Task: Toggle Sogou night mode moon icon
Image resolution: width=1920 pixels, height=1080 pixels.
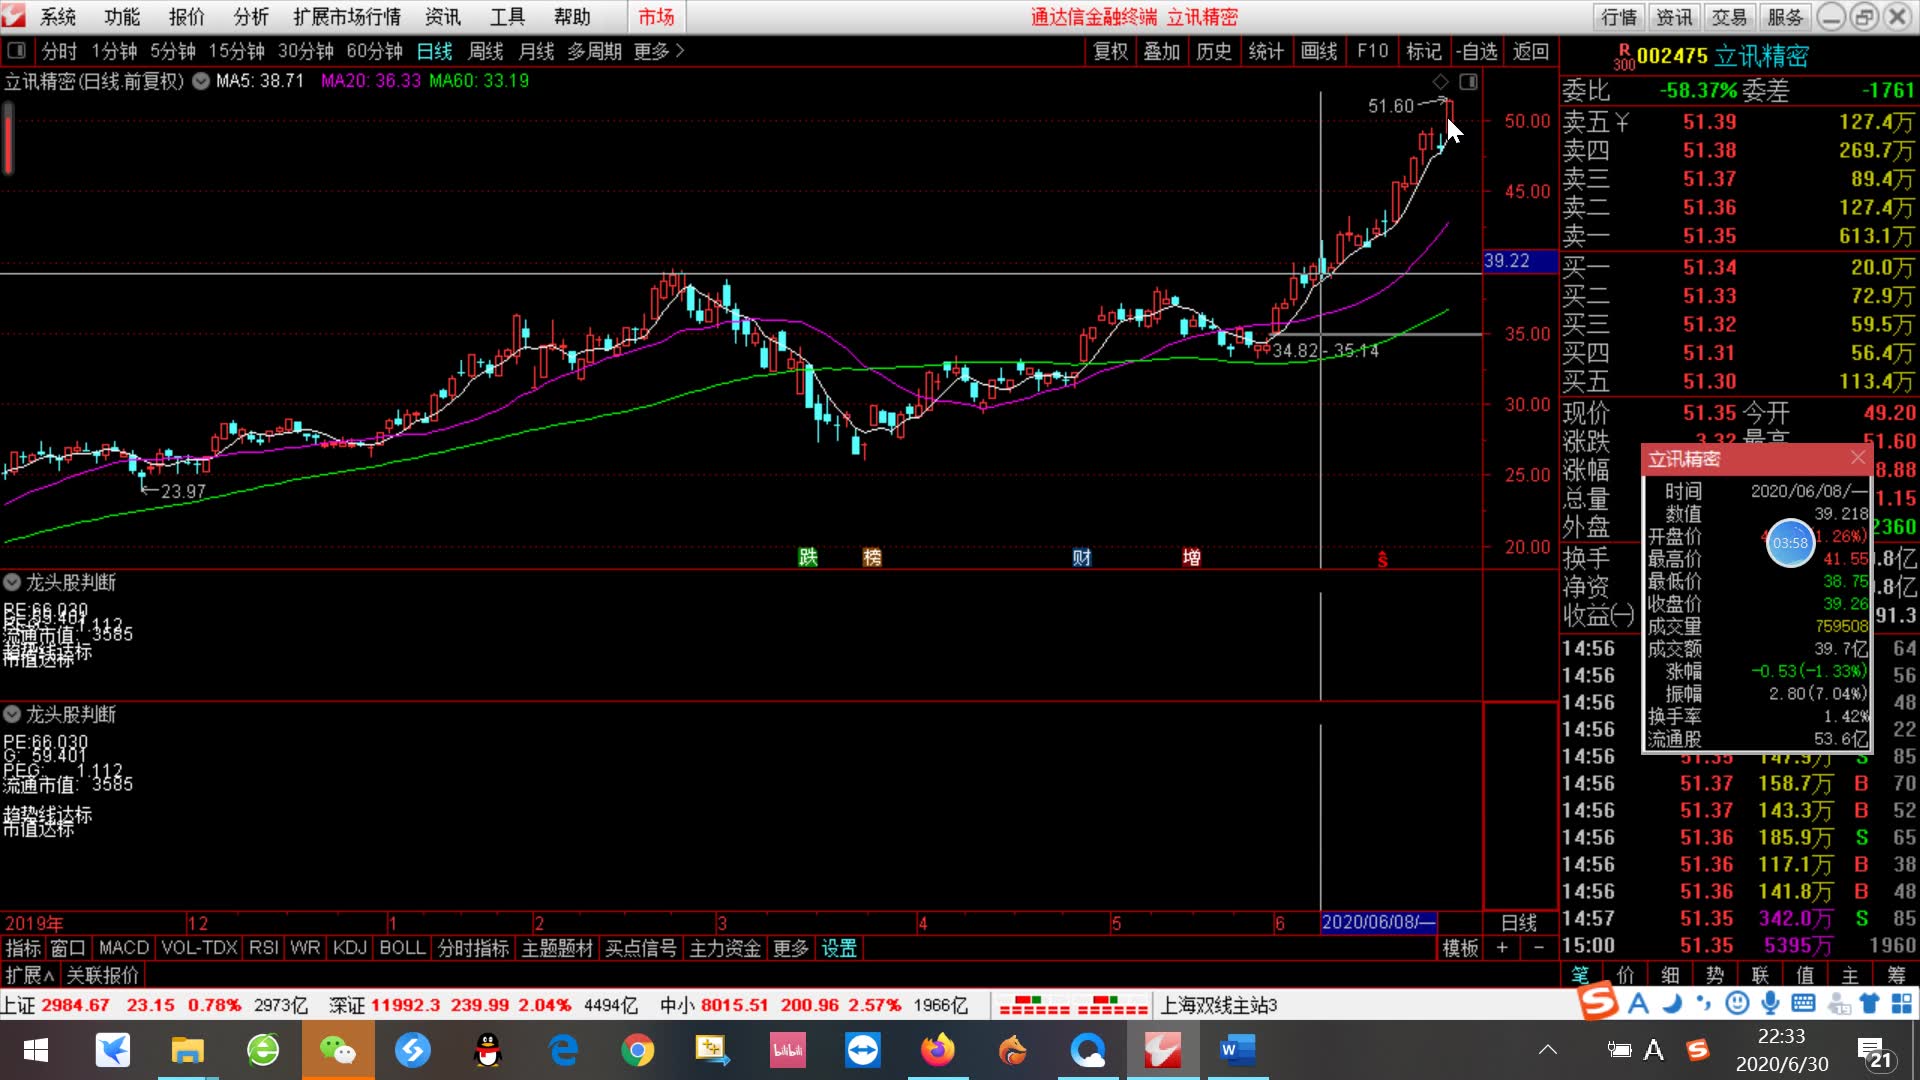Action: 1672,1003
